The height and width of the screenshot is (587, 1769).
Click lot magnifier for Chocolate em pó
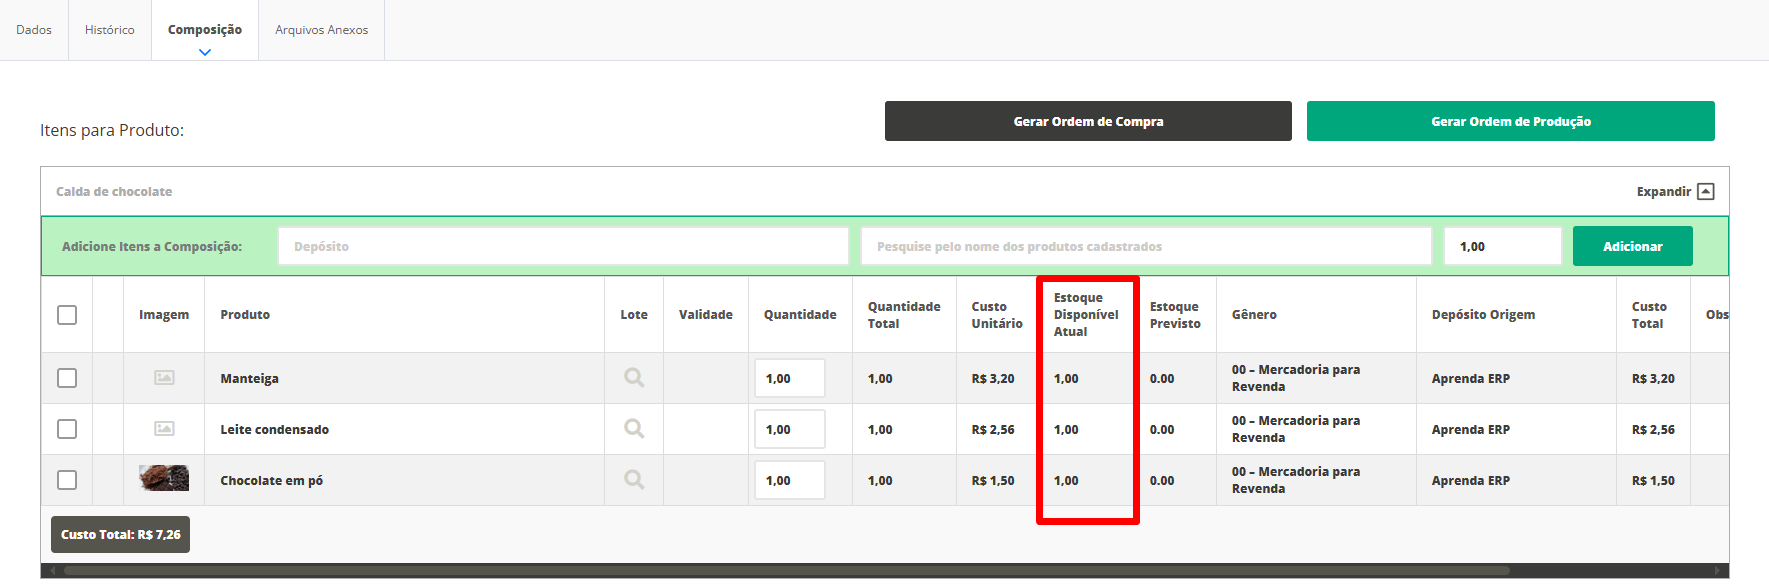click(634, 480)
